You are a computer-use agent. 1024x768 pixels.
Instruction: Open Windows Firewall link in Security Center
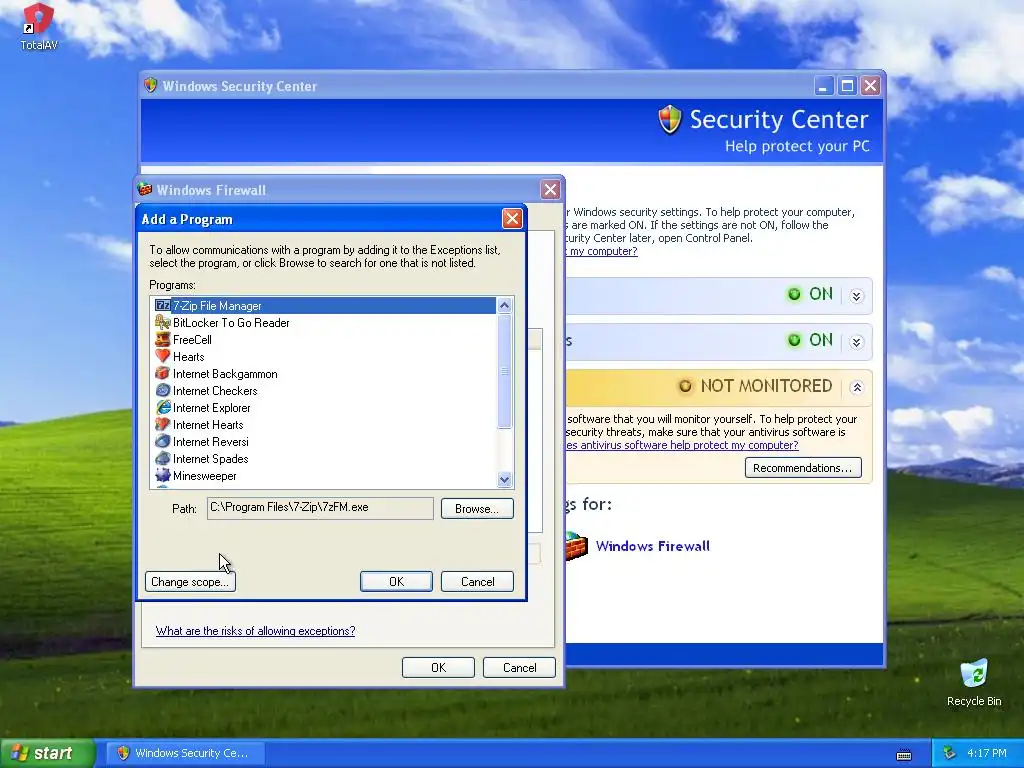point(652,546)
